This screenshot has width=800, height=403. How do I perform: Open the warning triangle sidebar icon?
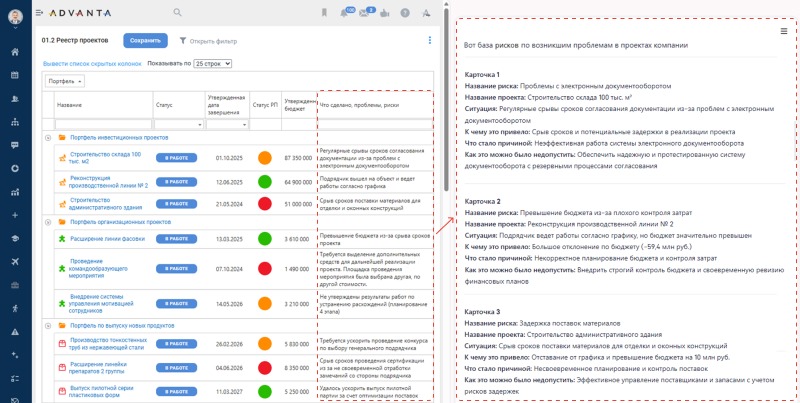tap(15, 332)
